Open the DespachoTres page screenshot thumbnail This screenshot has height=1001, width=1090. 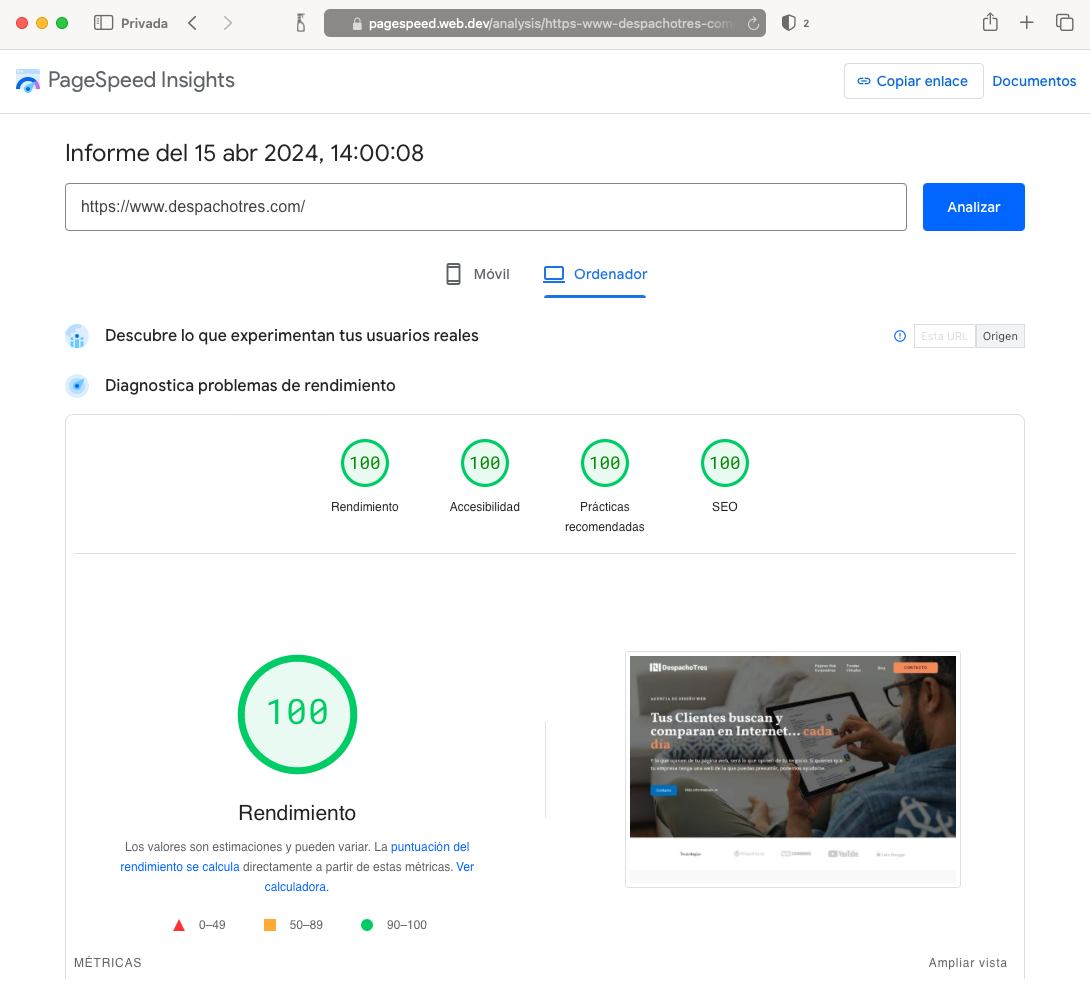point(792,770)
